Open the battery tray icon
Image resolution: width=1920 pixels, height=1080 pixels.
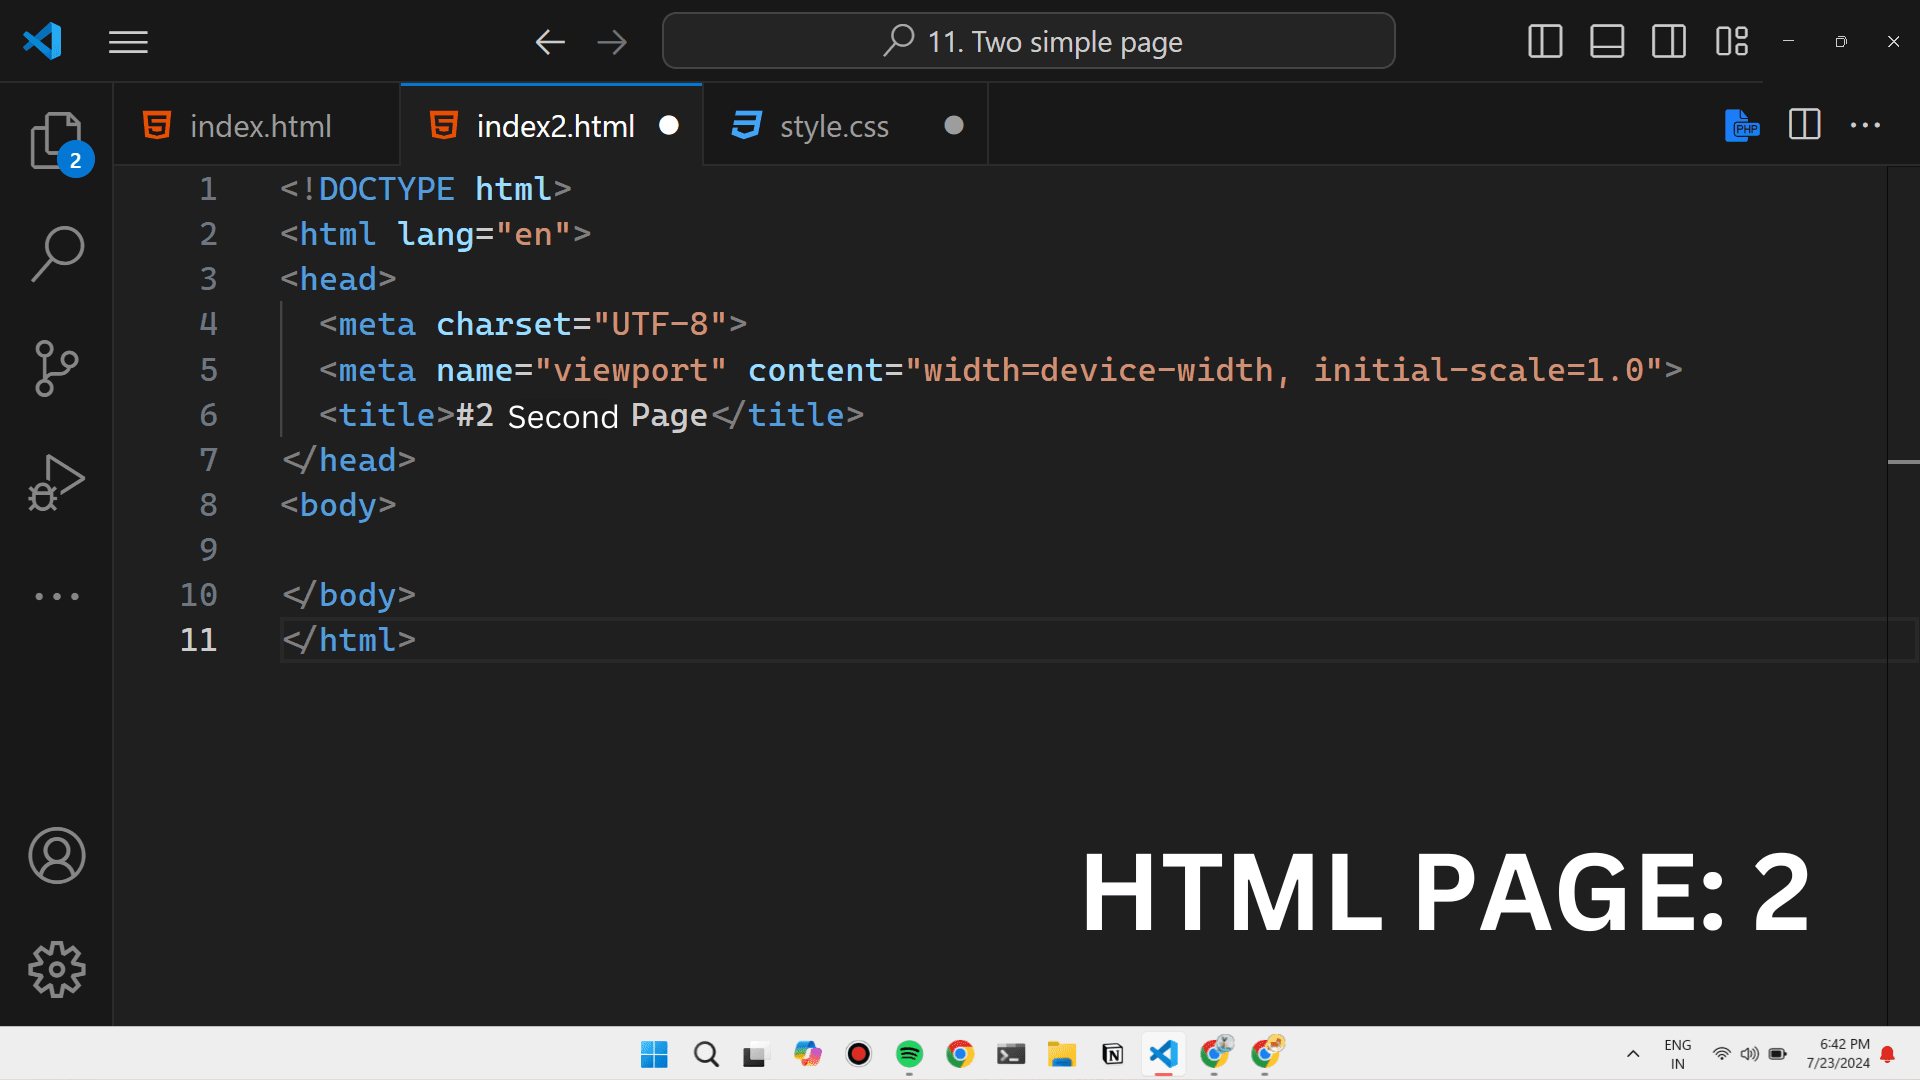pyautogui.click(x=1777, y=1054)
